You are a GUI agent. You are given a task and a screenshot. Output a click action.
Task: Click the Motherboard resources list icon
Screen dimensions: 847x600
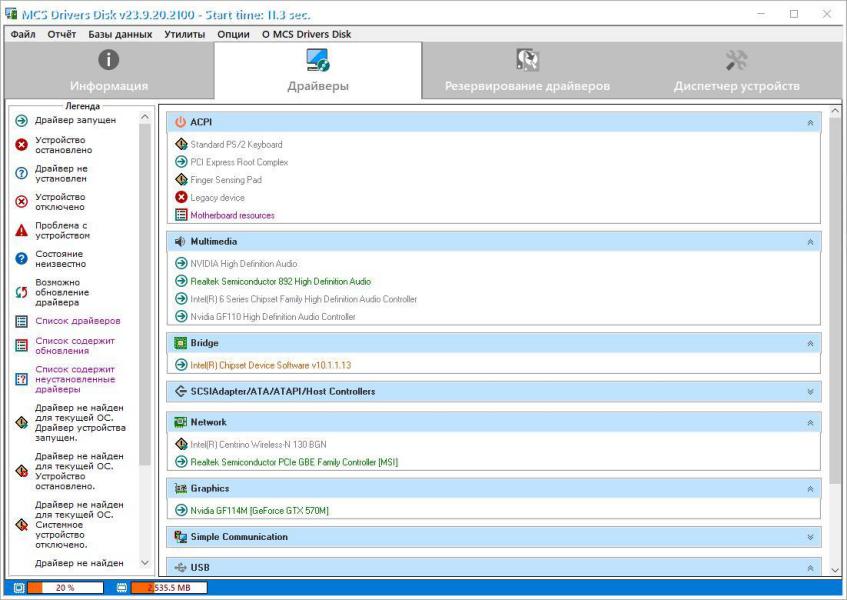click(182, 215)
